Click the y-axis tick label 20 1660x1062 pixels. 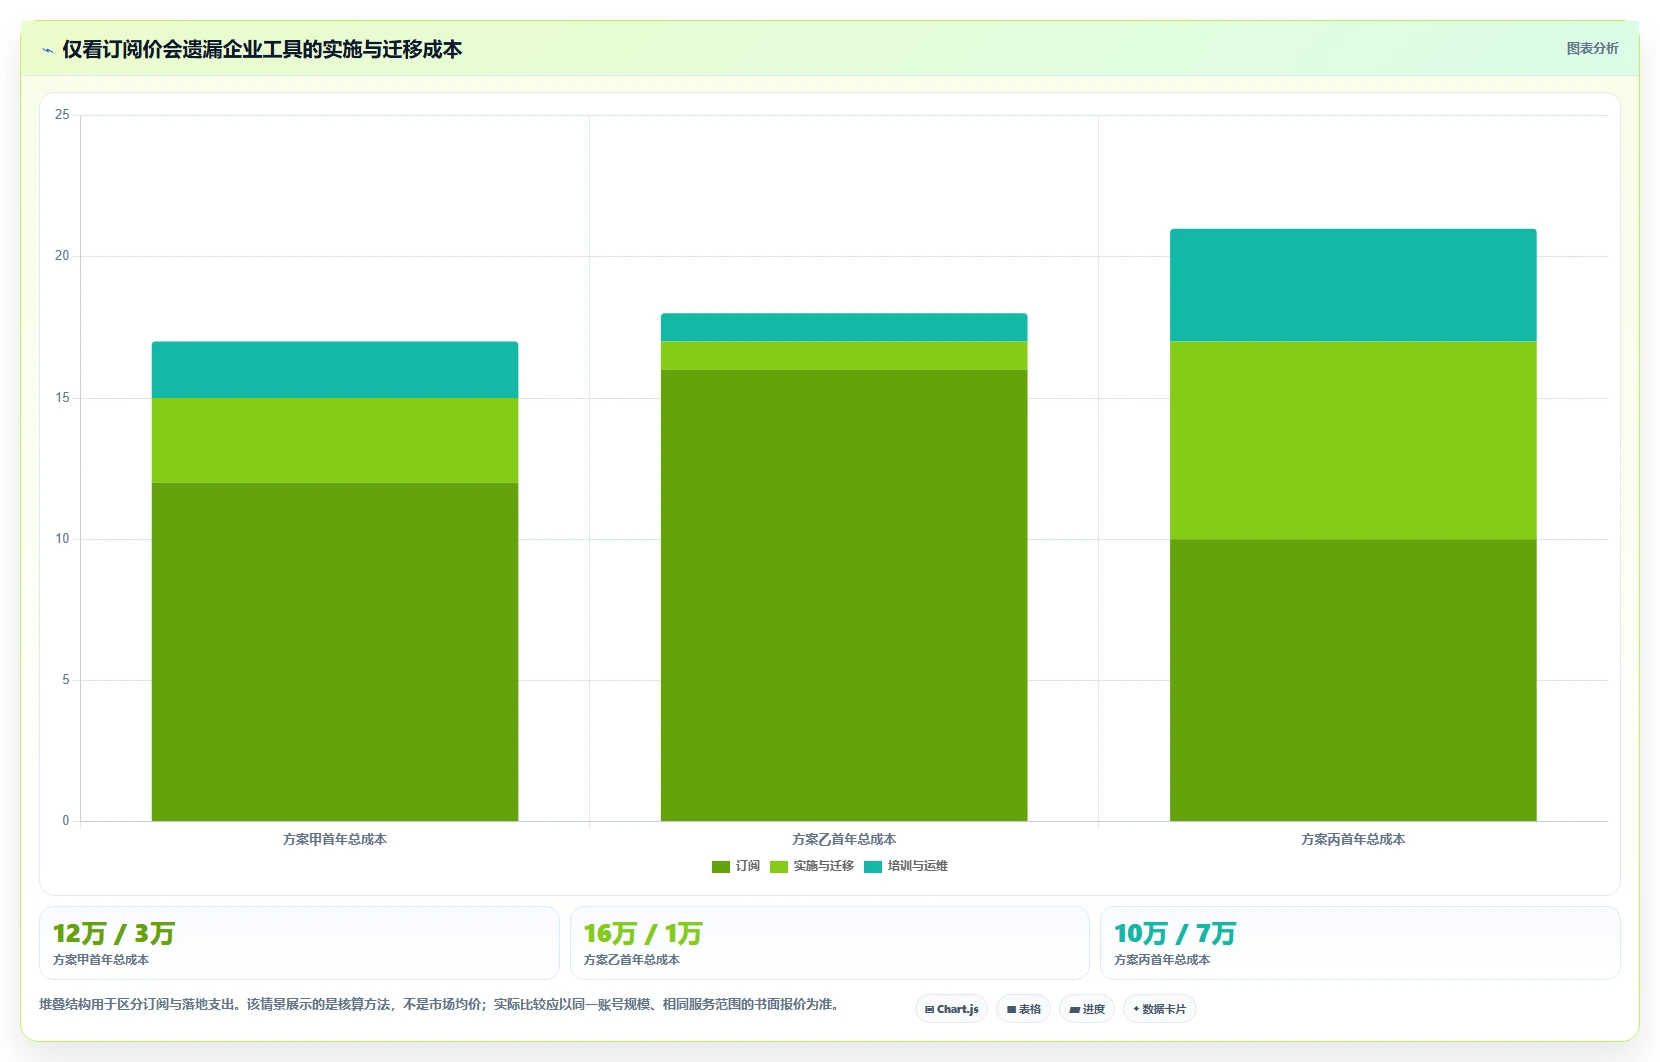pyautogui.click(x=62, y=256)
